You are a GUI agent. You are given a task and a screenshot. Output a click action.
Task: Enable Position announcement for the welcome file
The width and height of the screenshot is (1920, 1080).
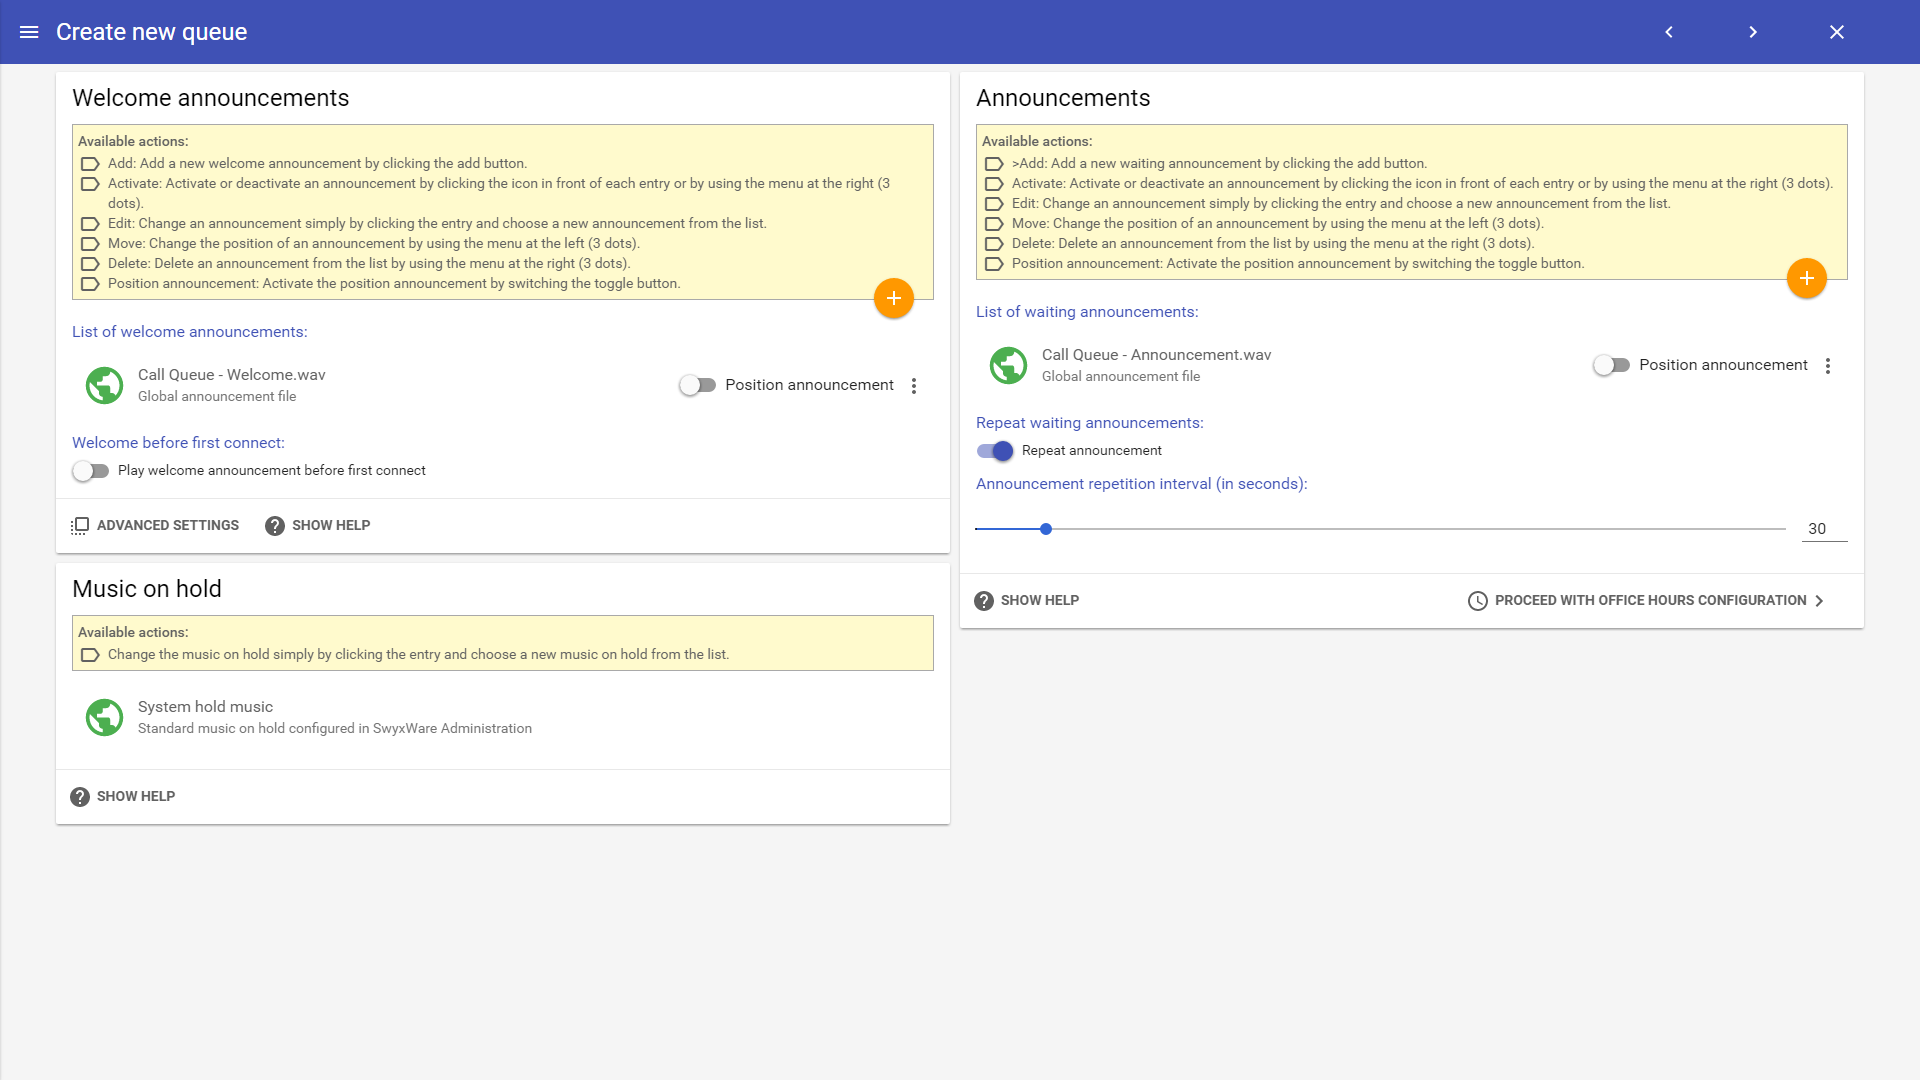click(x=697, y=385)
